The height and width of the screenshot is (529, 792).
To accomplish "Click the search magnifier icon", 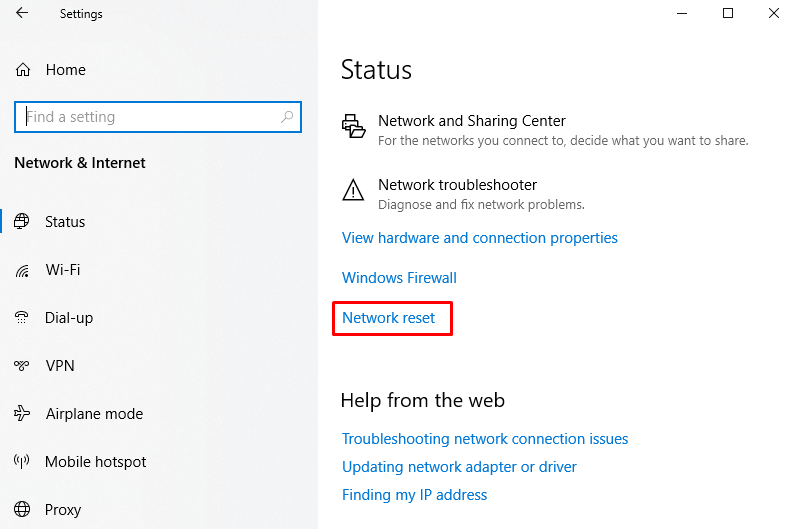I will (287, 117).
